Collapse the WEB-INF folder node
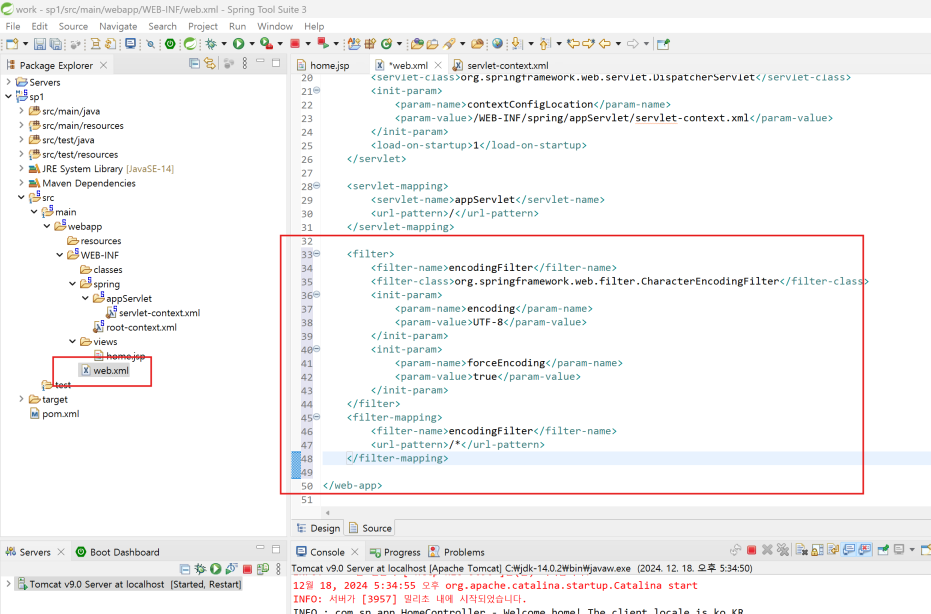The height and width of the screenshot is (614, 931). (59, 255)
